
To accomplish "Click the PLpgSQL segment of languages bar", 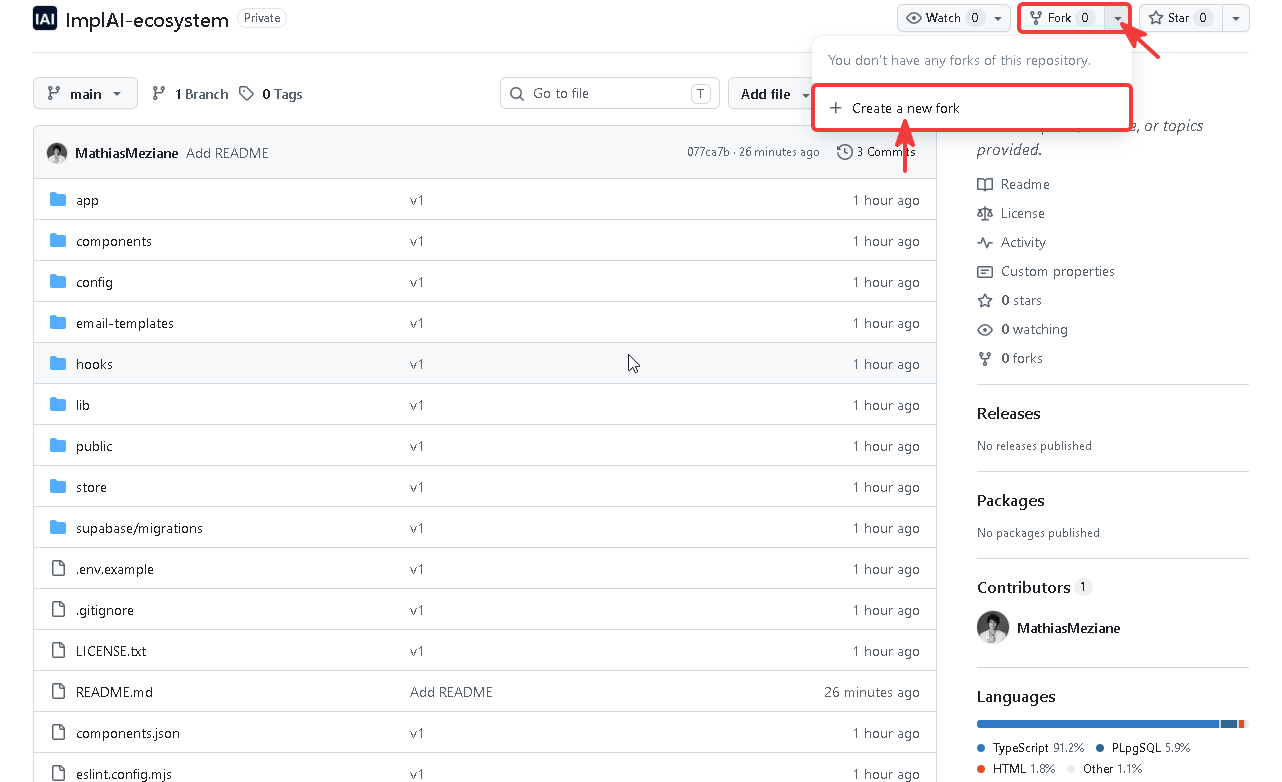I will tap(1229, 724).
